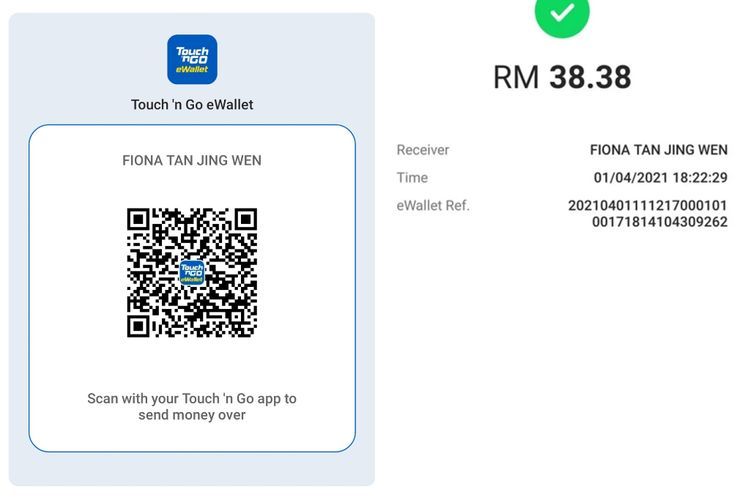The image size is (750, 500).
Task: Click the Touch 'n Go eWallet app logo
Action: point(192,59)
